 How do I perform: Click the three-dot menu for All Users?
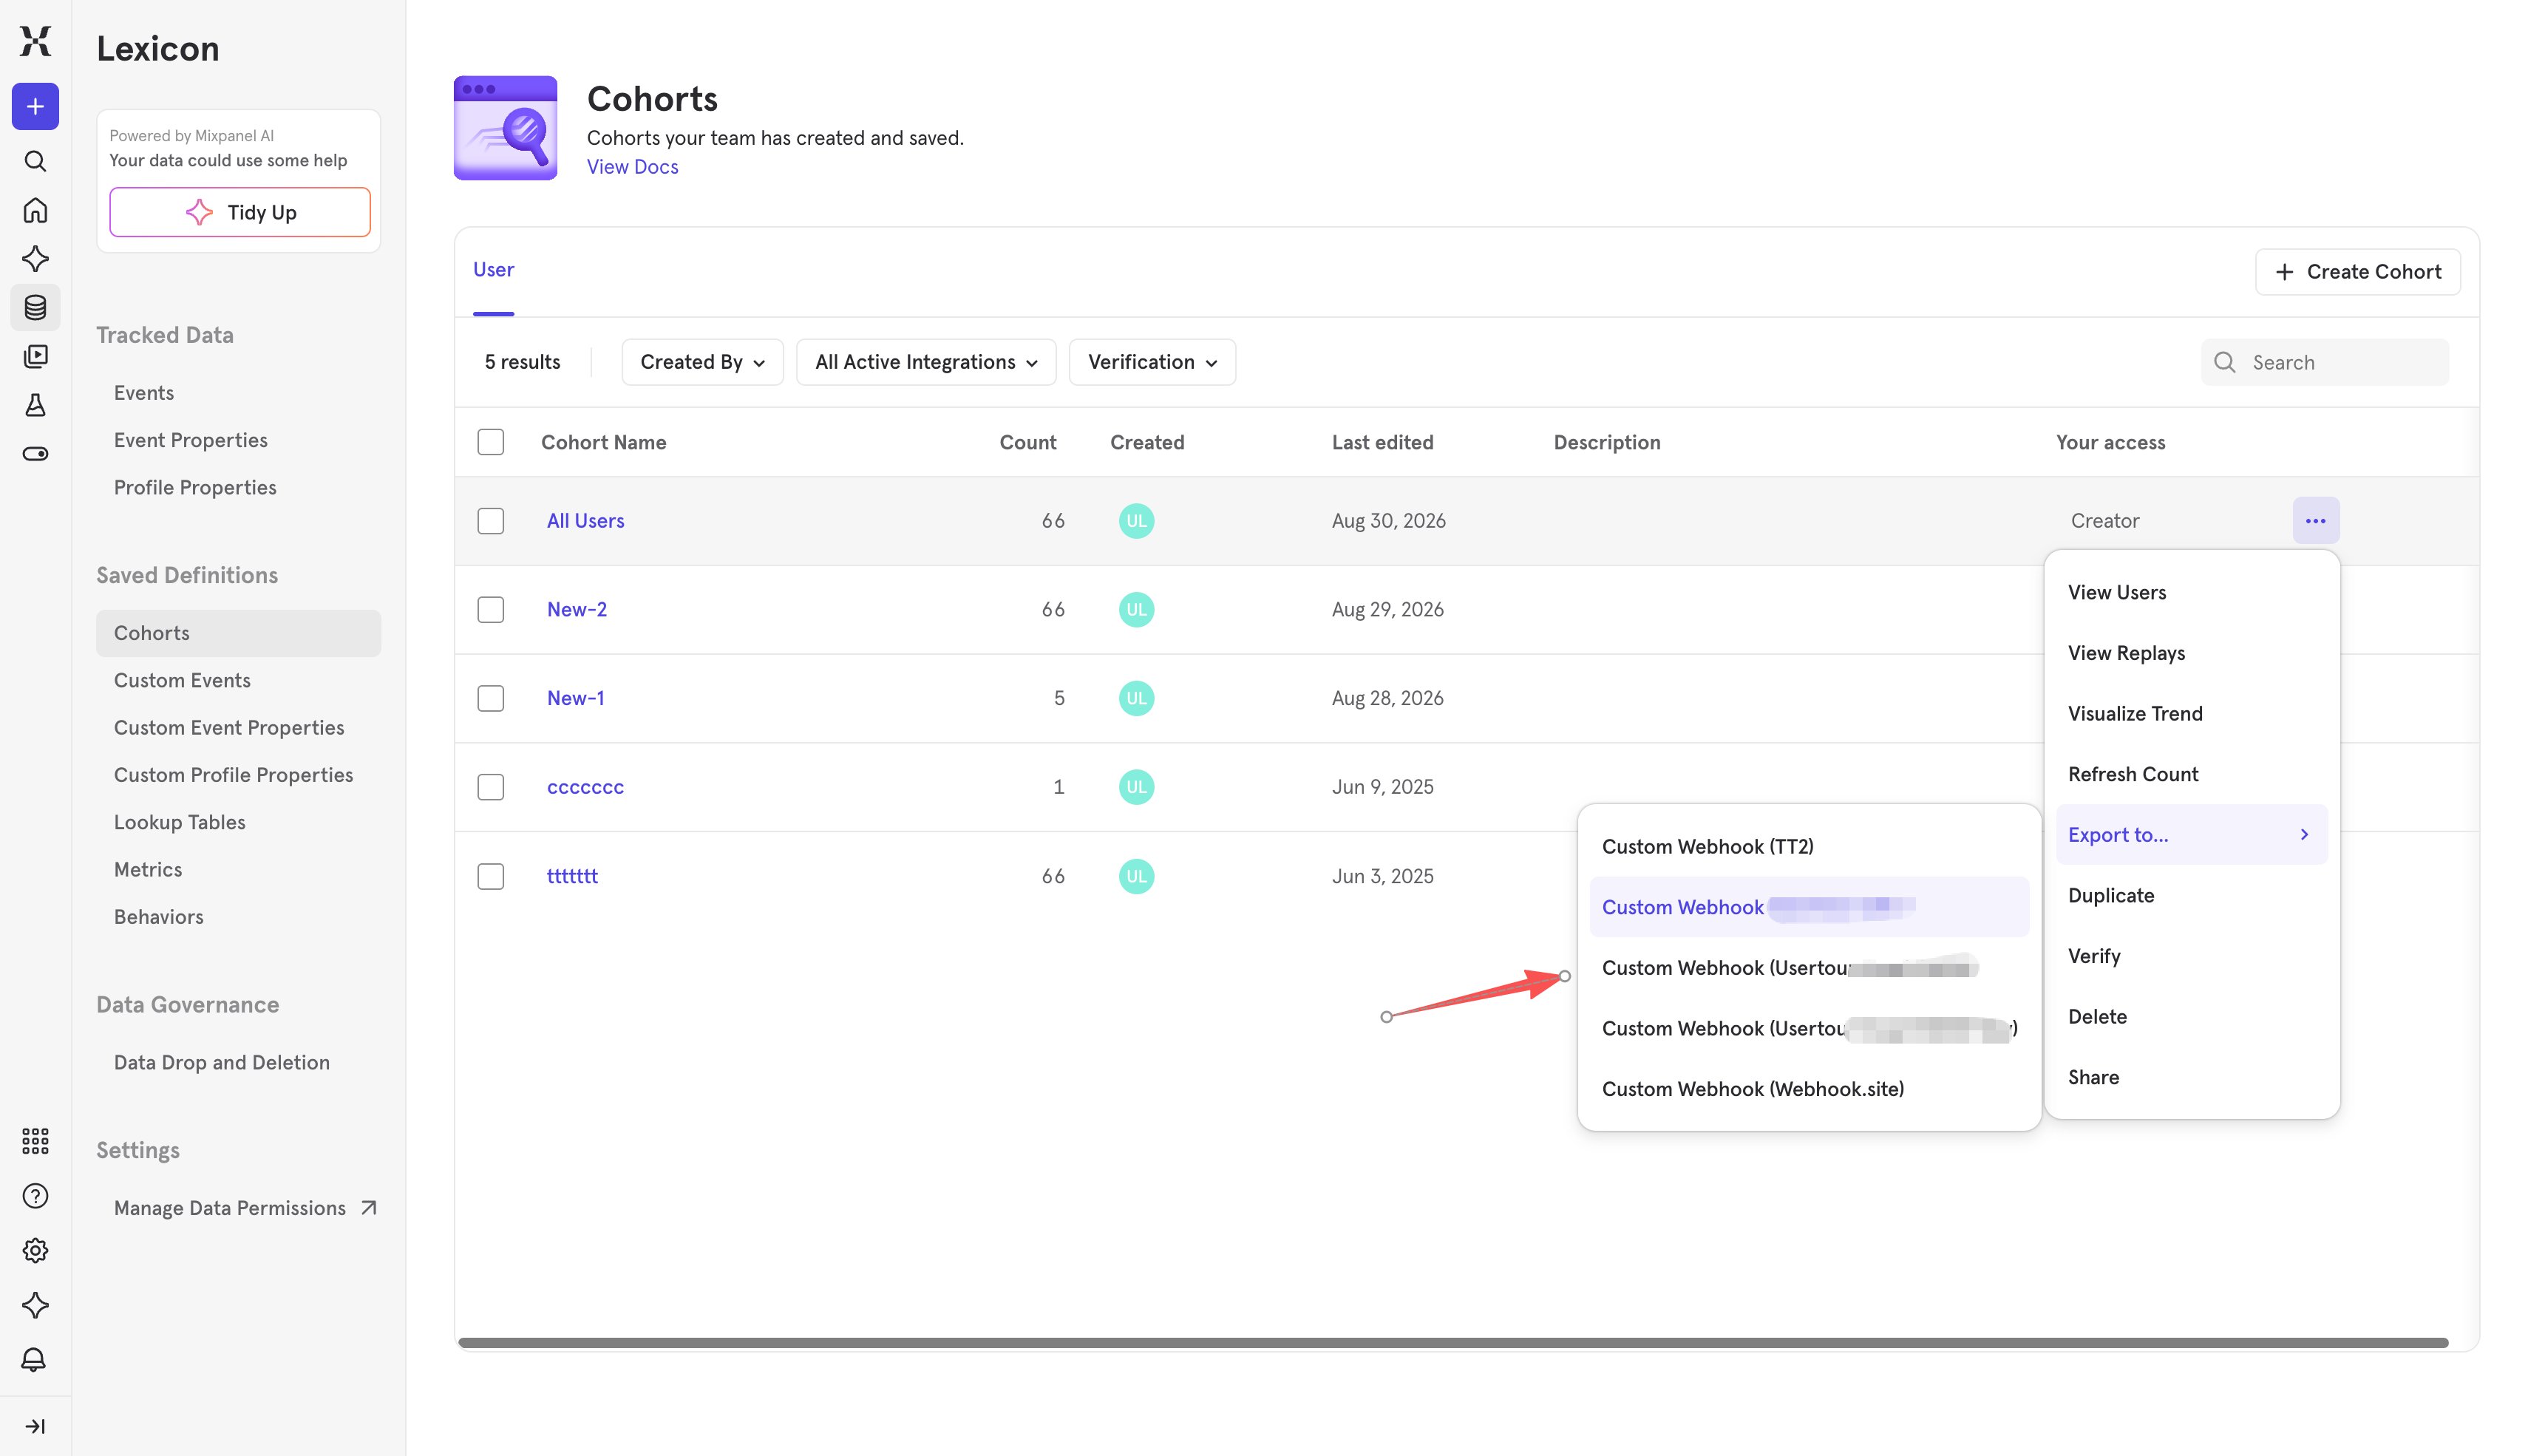(x=2315, y=521)
